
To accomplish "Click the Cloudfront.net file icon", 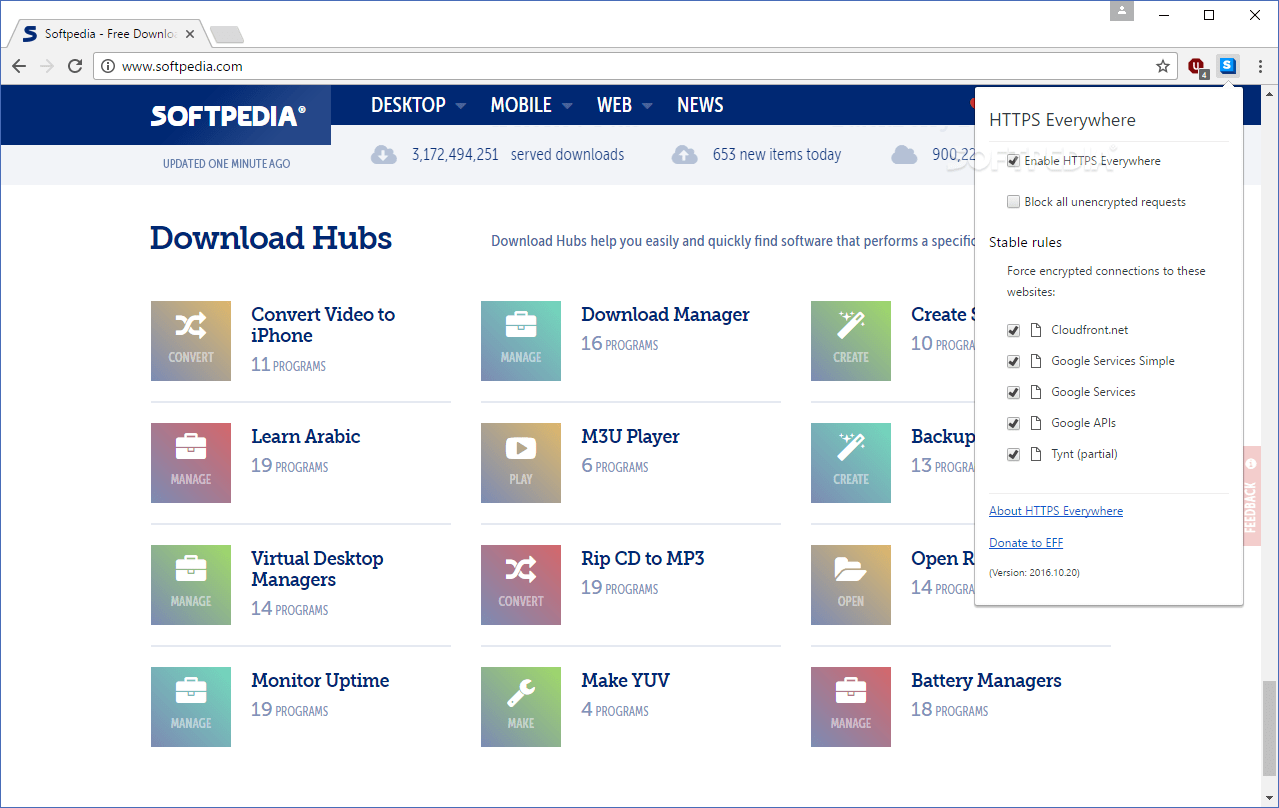I will tap(1036, 330).
